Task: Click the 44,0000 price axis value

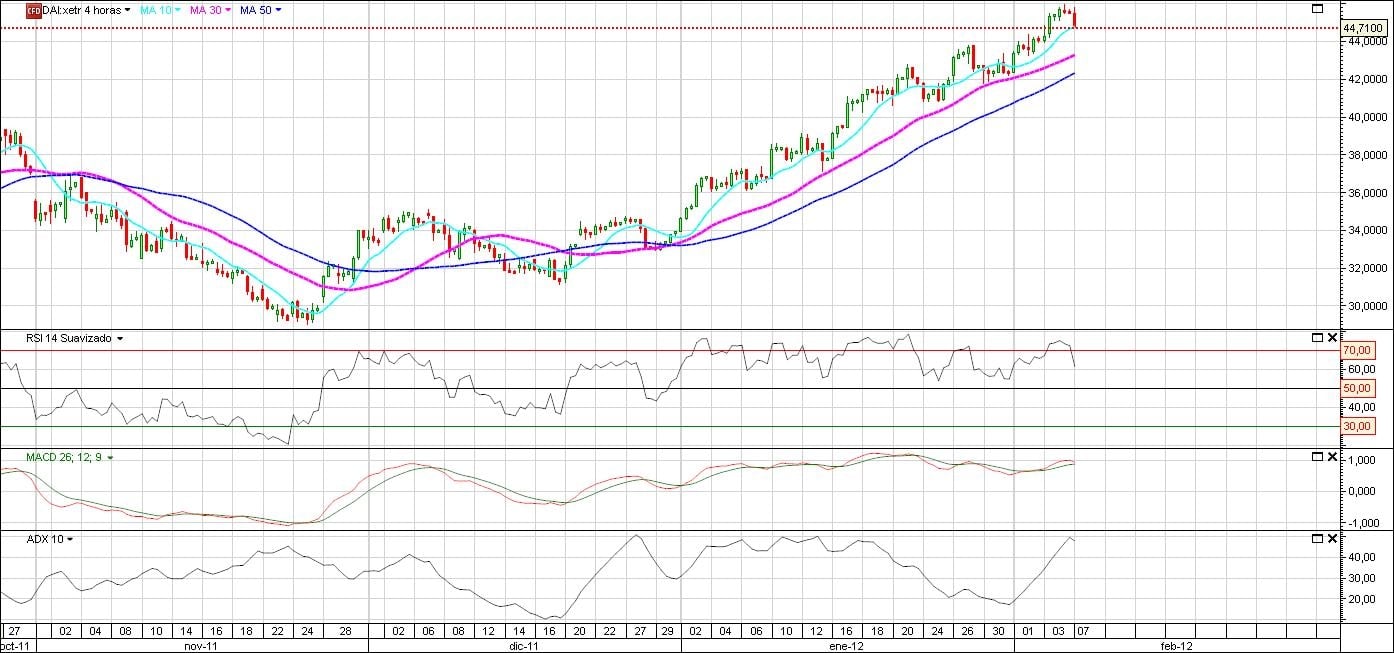Action: tap(1366, 42)
